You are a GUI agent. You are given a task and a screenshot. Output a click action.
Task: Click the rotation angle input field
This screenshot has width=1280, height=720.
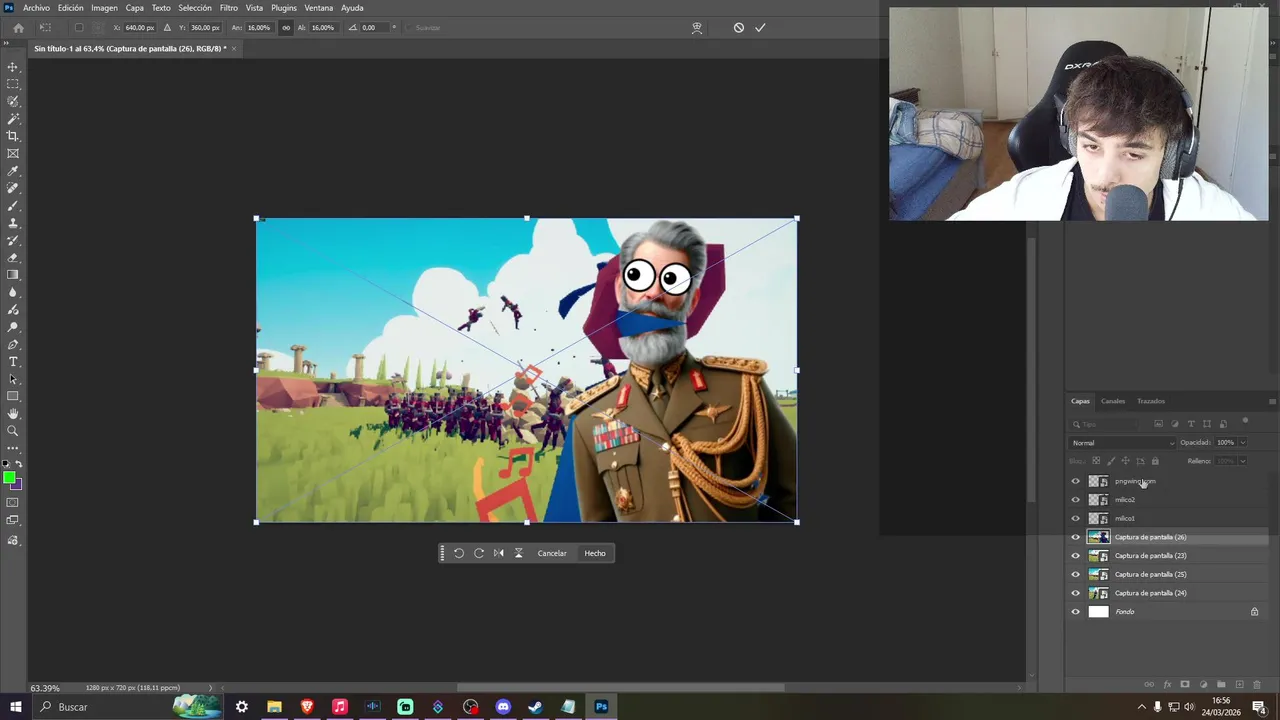374,28
